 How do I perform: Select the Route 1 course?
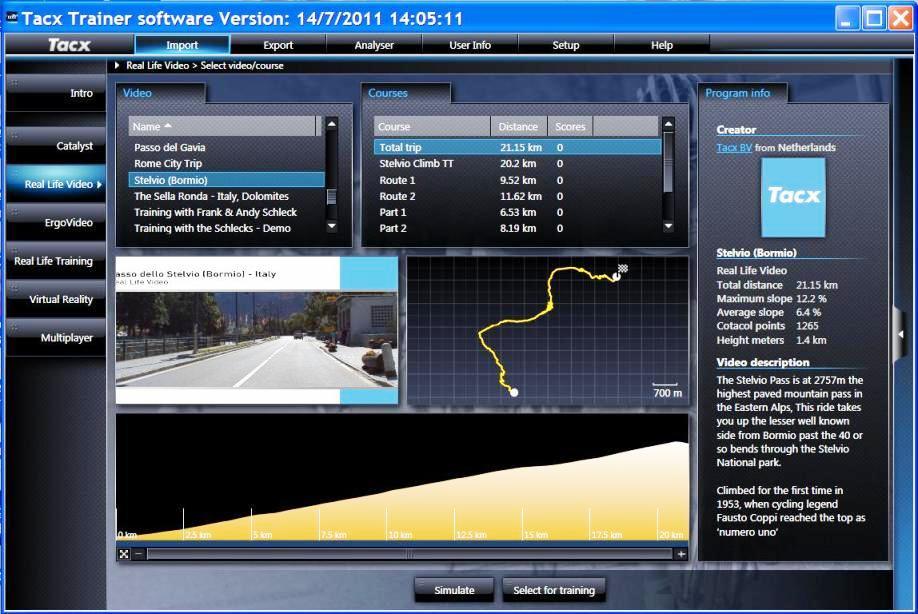click(x=518, y=180)
